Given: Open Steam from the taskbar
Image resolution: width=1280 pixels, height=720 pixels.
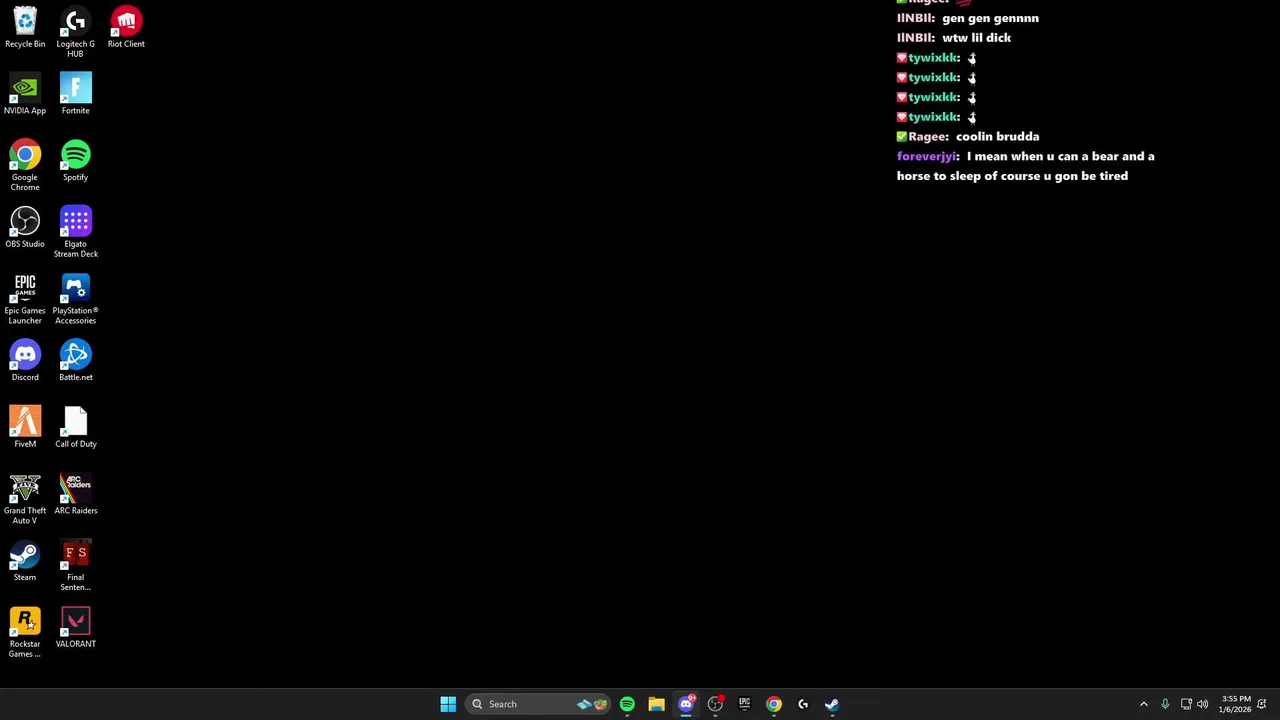Looking at the screenshot, I should 832,704.
